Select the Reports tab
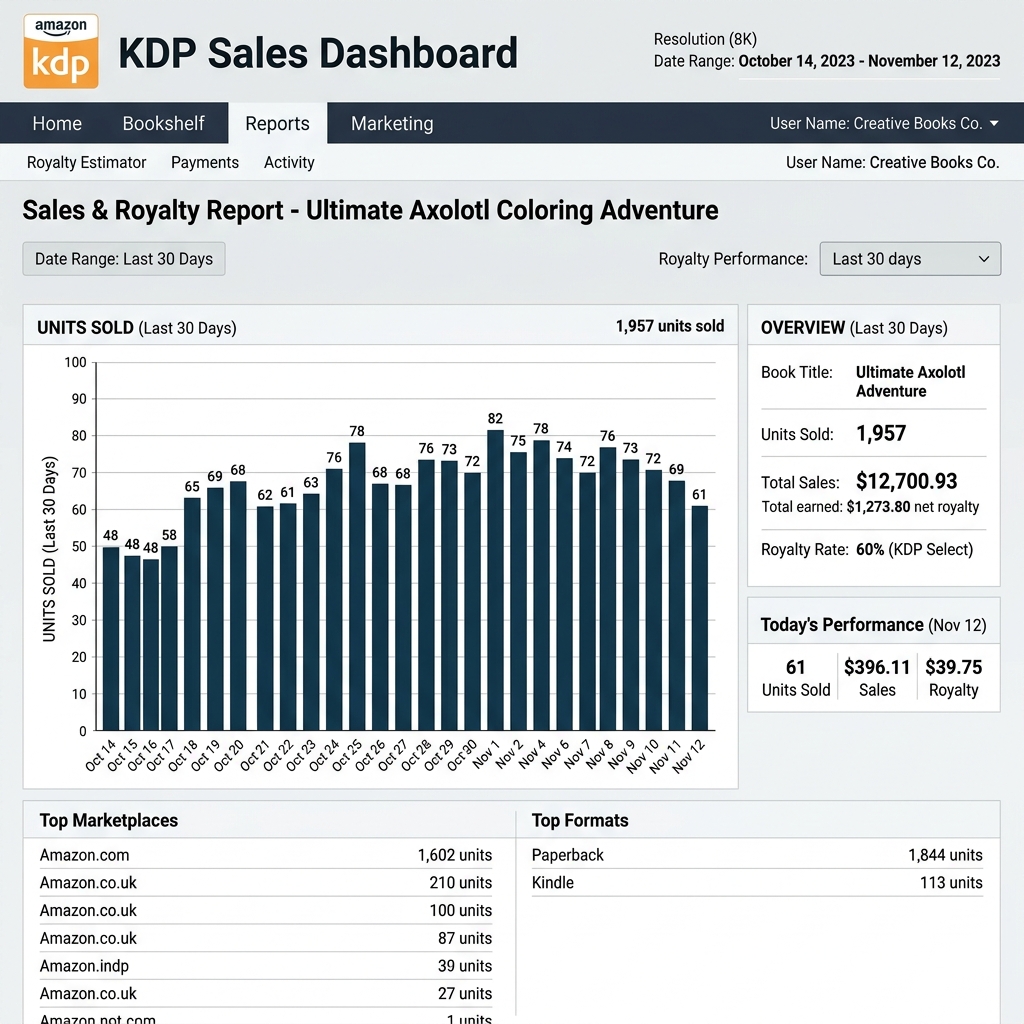 point(278,123)
